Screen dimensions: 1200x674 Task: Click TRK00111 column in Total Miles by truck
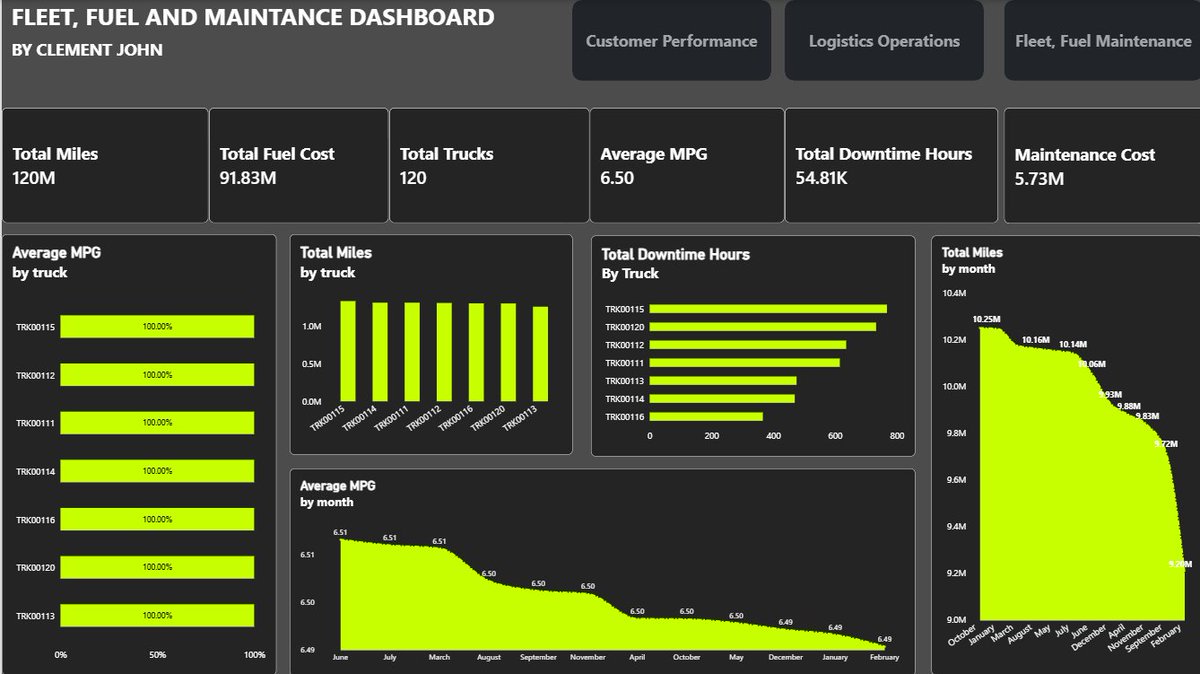pos(412,352)
